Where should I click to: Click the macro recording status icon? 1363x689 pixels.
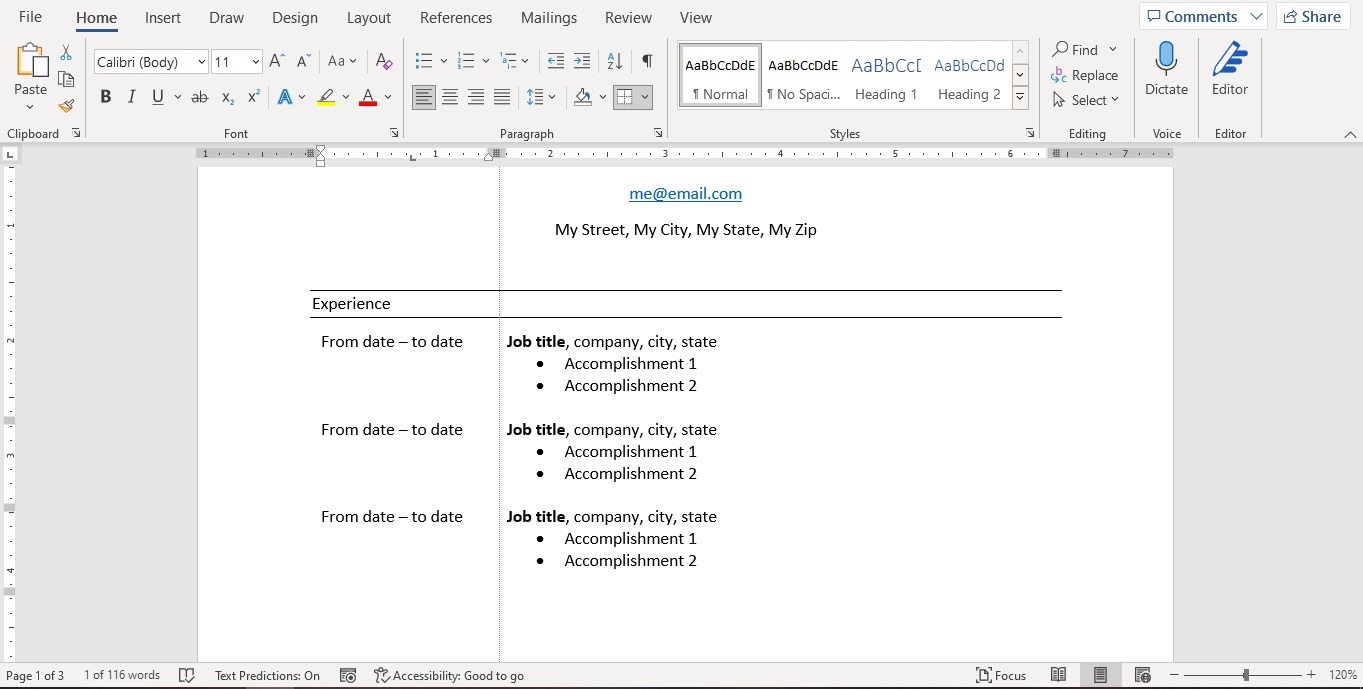pos(348,676)
